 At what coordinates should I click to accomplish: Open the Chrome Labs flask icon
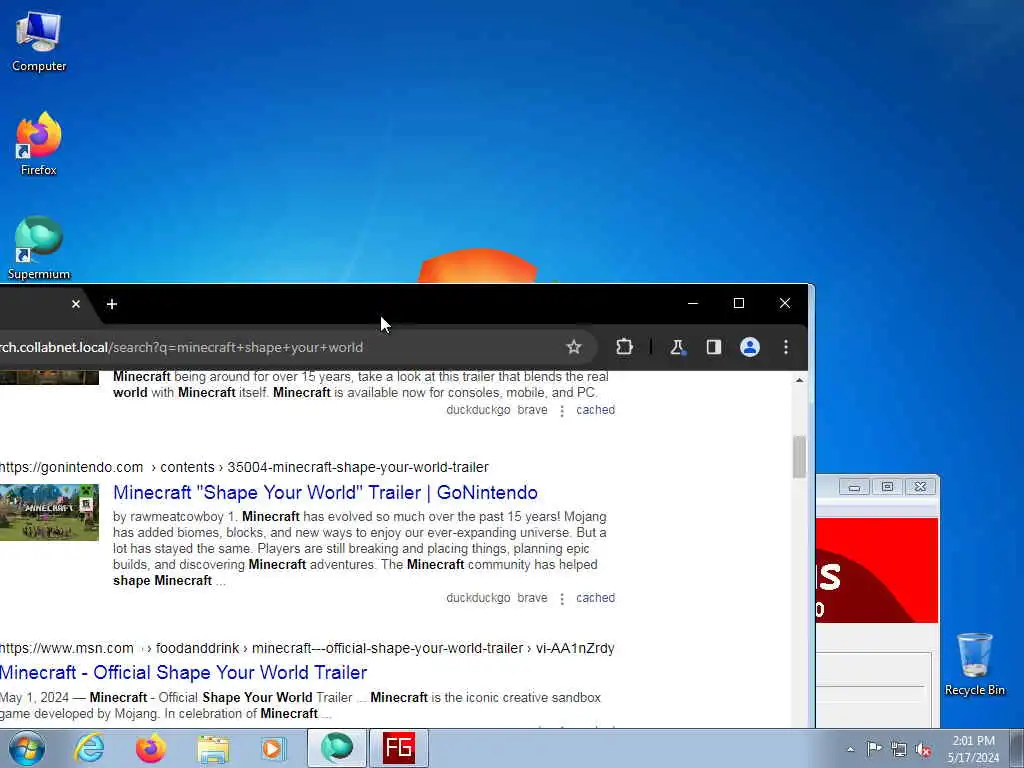coord(677,347)
